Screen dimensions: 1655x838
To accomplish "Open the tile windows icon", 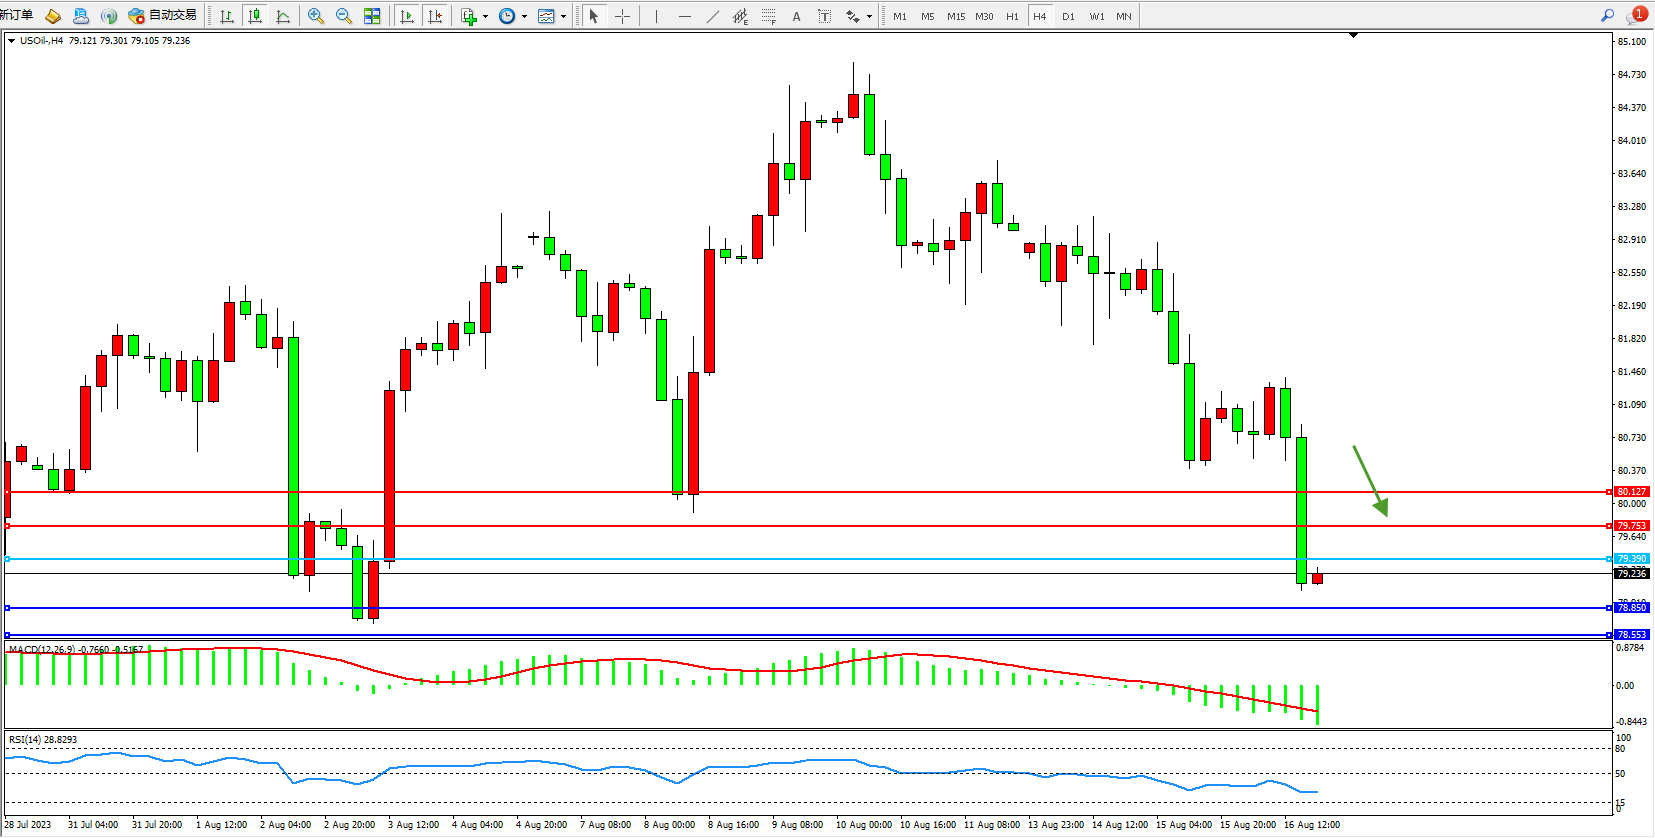I will click(372, 16).
